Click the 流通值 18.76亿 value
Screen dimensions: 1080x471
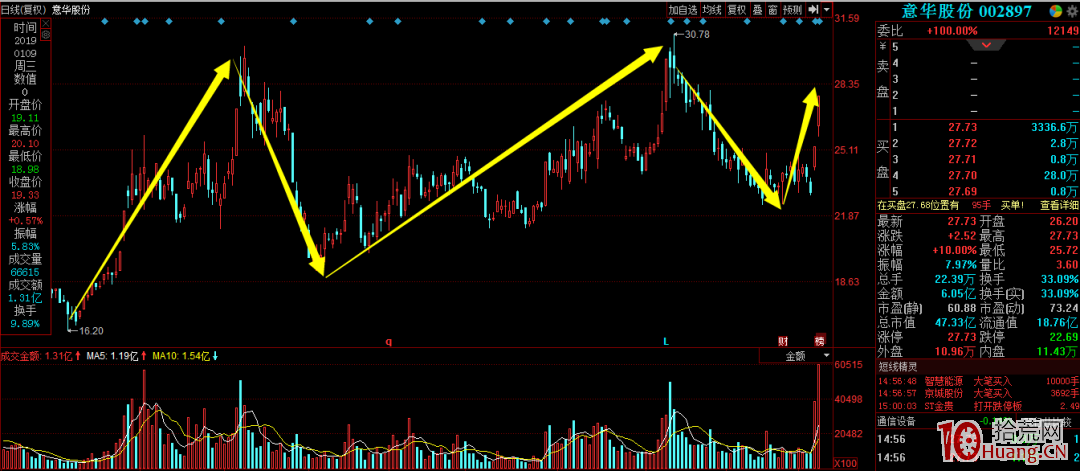pyautogui.click(x=1057, y=322)
